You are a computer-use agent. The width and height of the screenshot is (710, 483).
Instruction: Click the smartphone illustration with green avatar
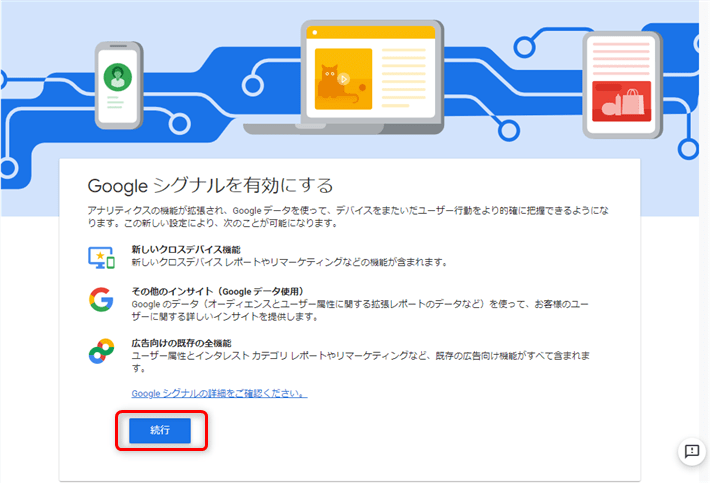click(119, 85)
